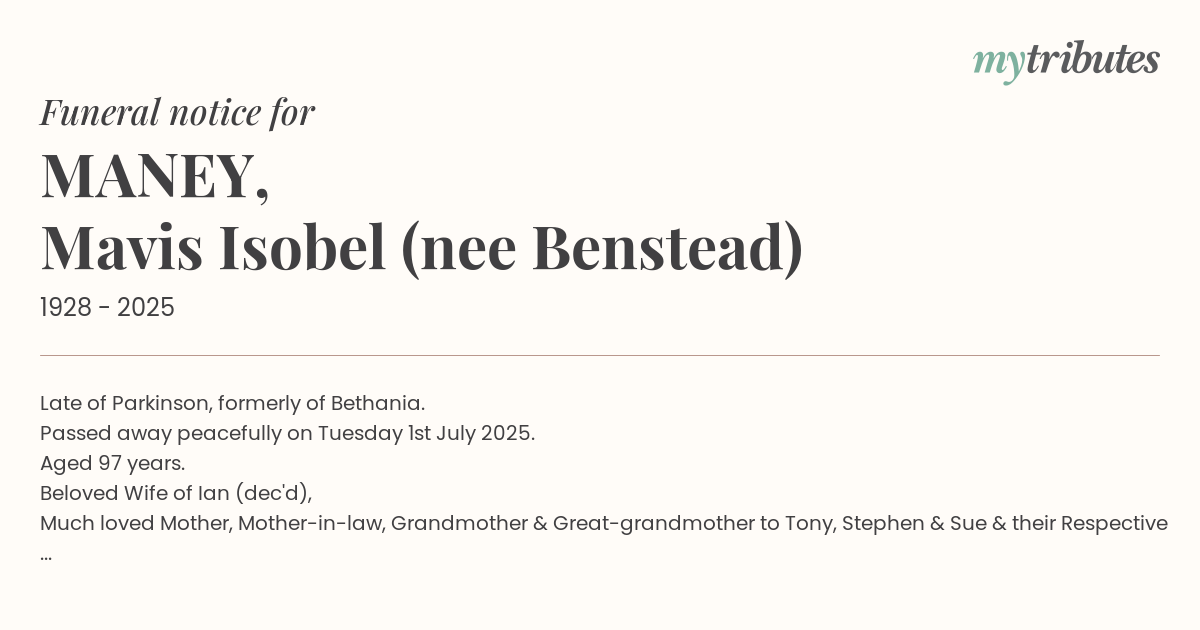
Task: Click the name Mavis Isobel
Action: (x=213, y=248)
